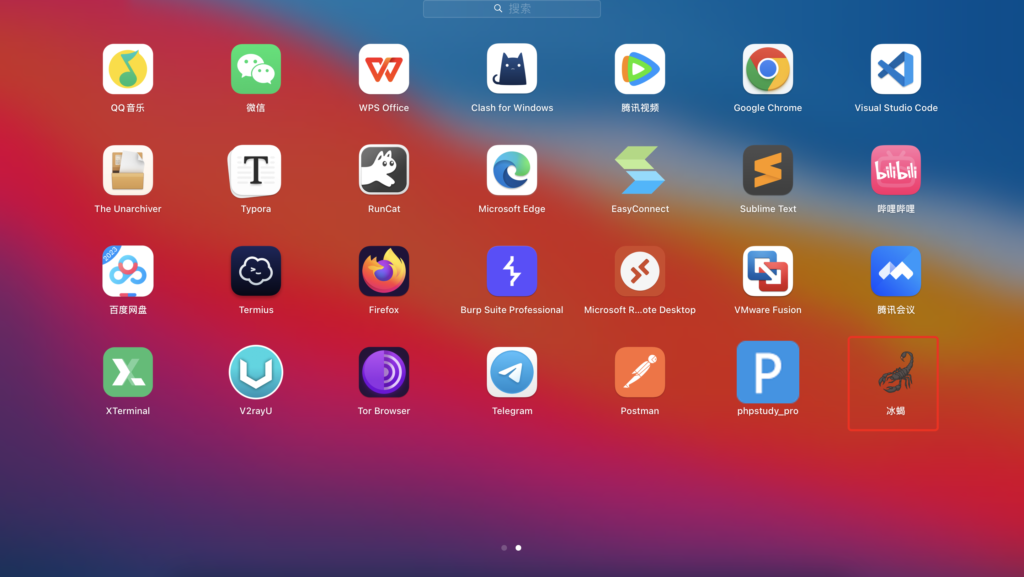Open Microsoft Edge

click(x=512, y=170)
